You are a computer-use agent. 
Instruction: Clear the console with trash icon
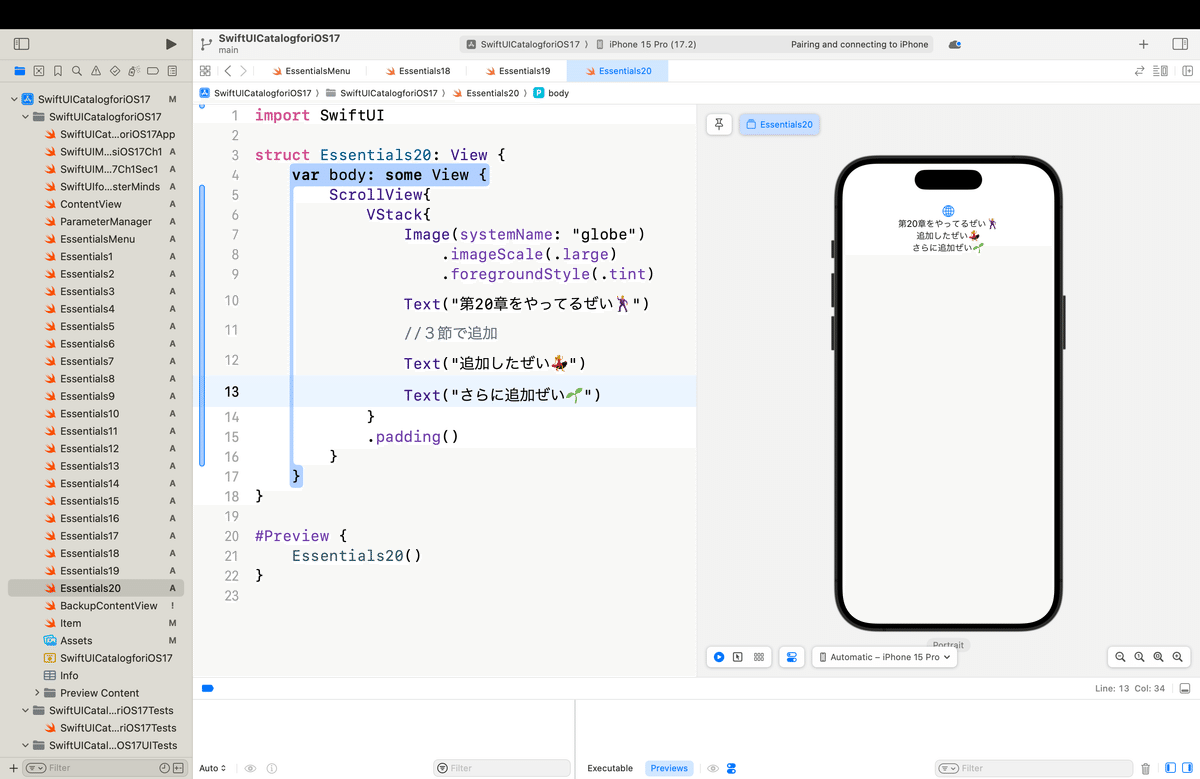click(x=1145, y=768)
